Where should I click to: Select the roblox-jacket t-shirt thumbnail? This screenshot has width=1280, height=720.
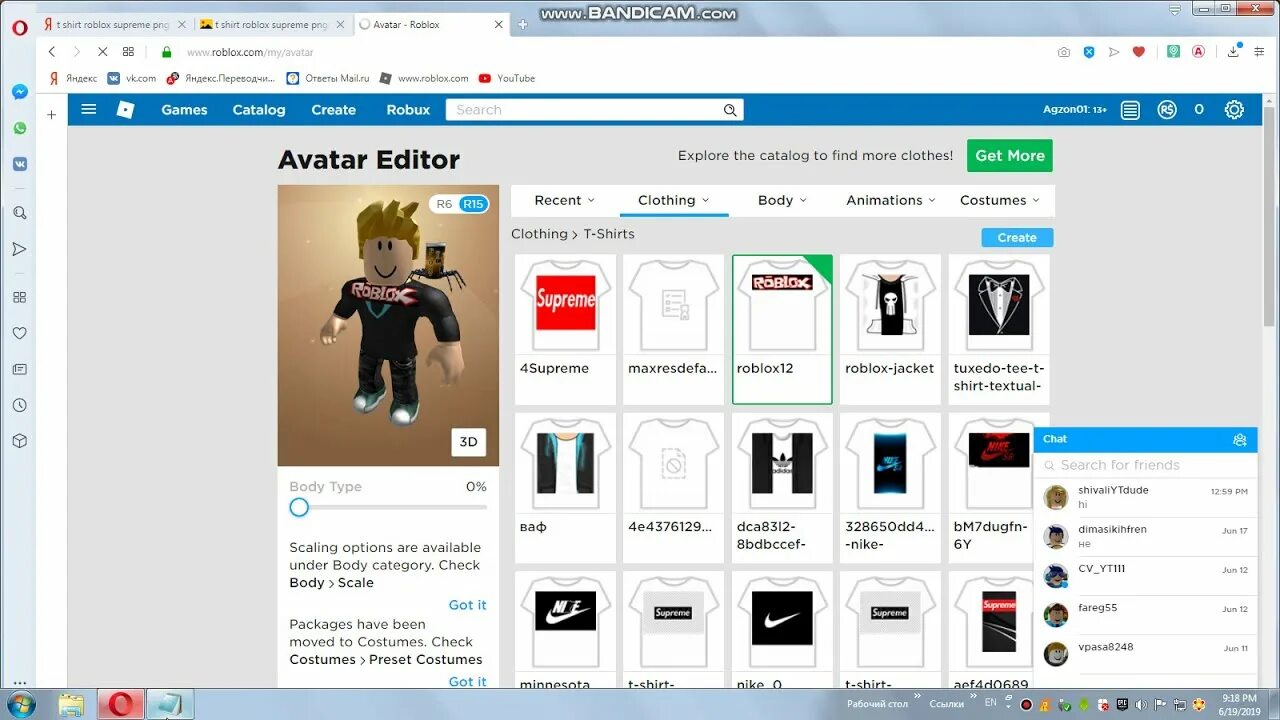point(890,304)
